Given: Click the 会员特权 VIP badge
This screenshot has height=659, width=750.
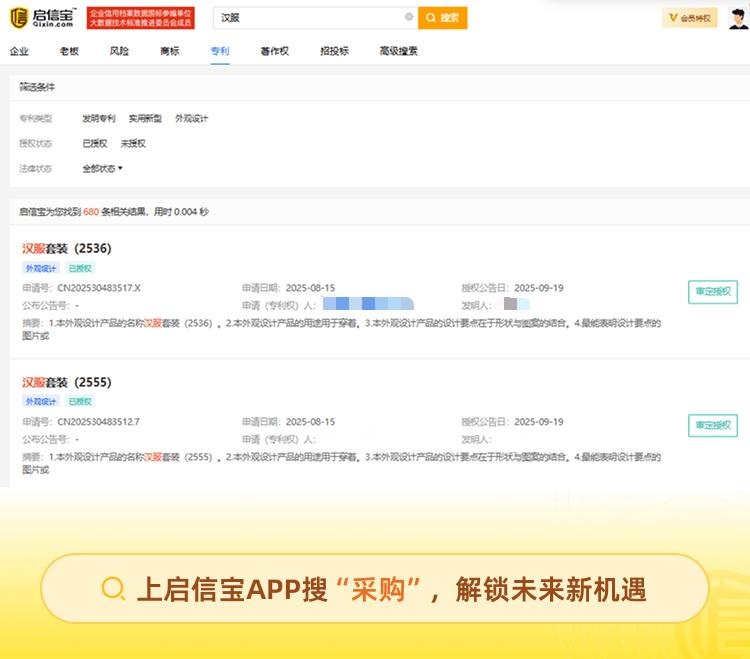Looking at the screenshot, I should 690,18.
